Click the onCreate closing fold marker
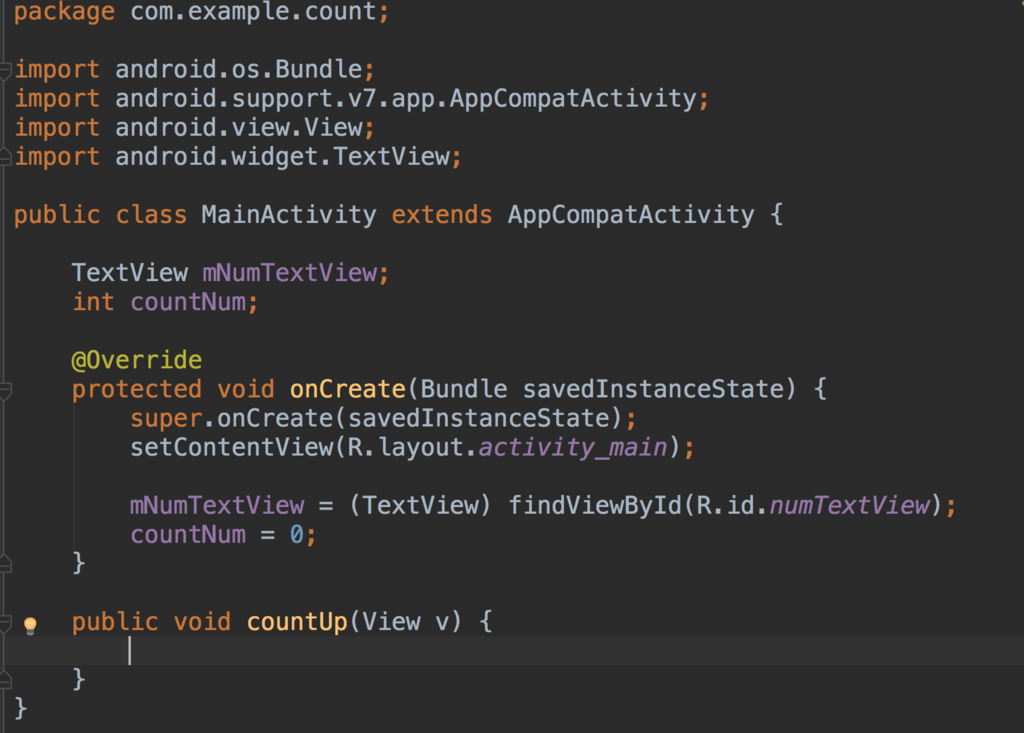Viewport: 1024px width, 733px height. [x=5, y=564]
